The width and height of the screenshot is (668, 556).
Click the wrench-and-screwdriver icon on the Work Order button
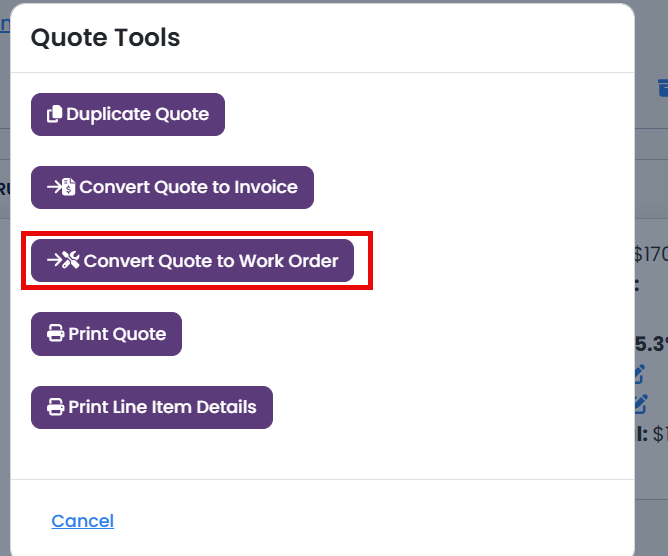point(70,260)
